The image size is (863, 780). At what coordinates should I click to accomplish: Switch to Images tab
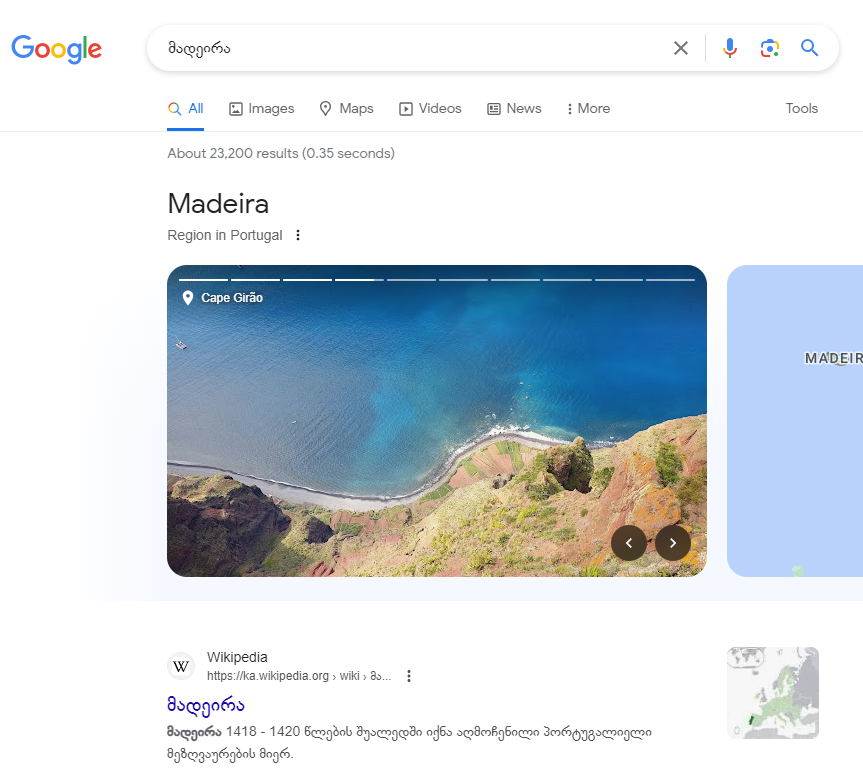[x=261, y=108]
